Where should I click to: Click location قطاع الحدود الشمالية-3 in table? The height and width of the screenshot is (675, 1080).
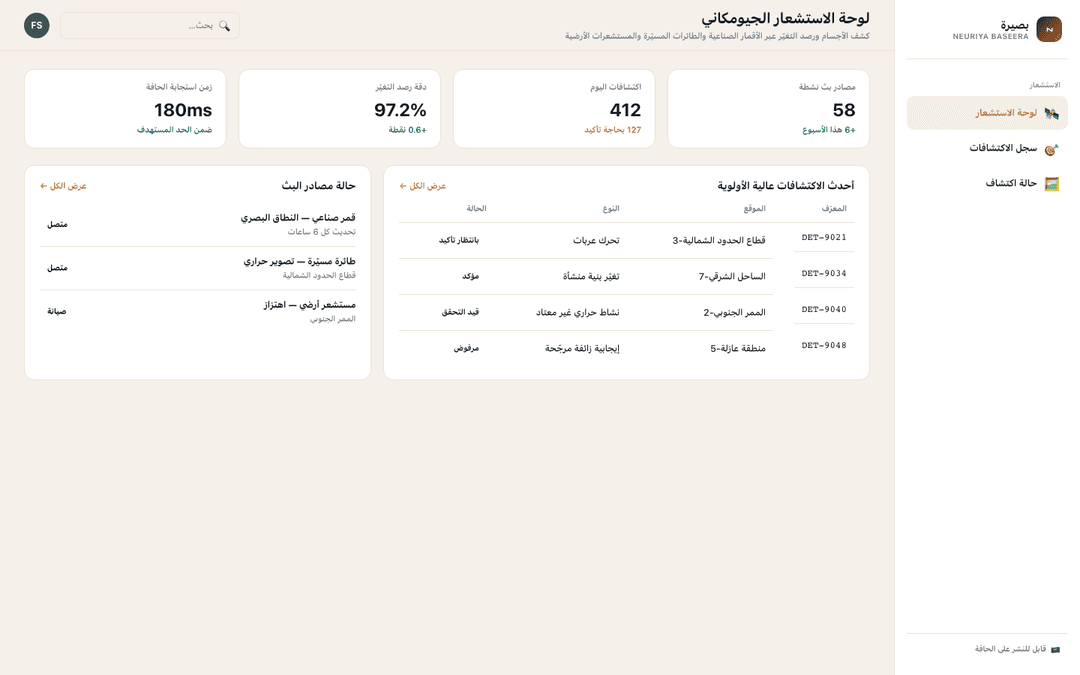719,240
